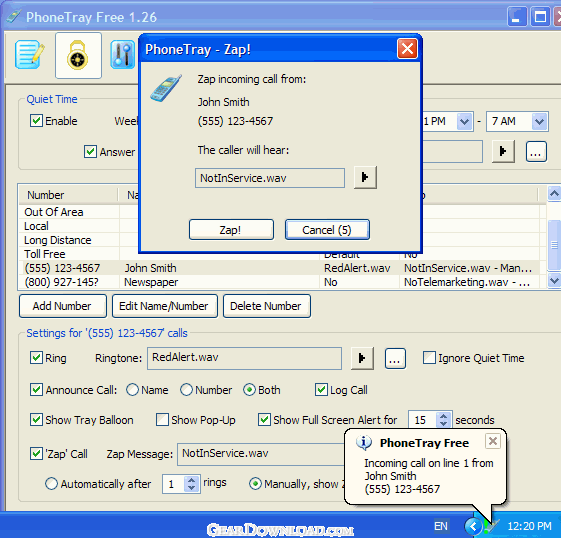Click NotInService.wav field in Zap dialog

[270, 178]
